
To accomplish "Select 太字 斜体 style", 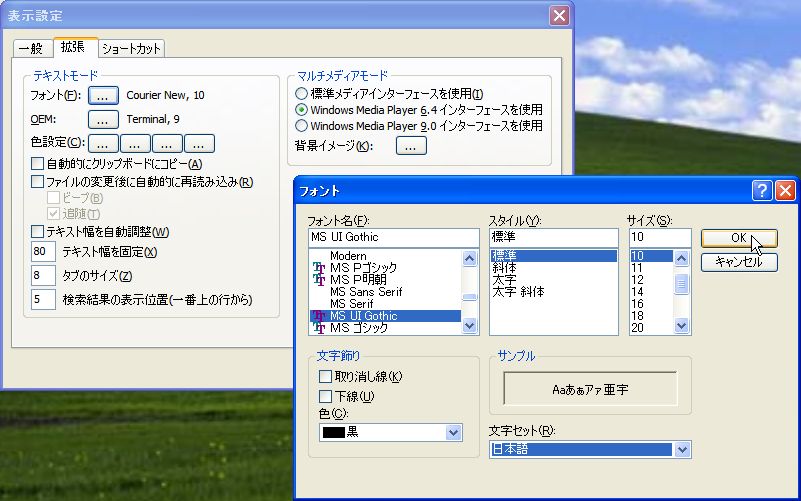I will click(x=519, y=292).
